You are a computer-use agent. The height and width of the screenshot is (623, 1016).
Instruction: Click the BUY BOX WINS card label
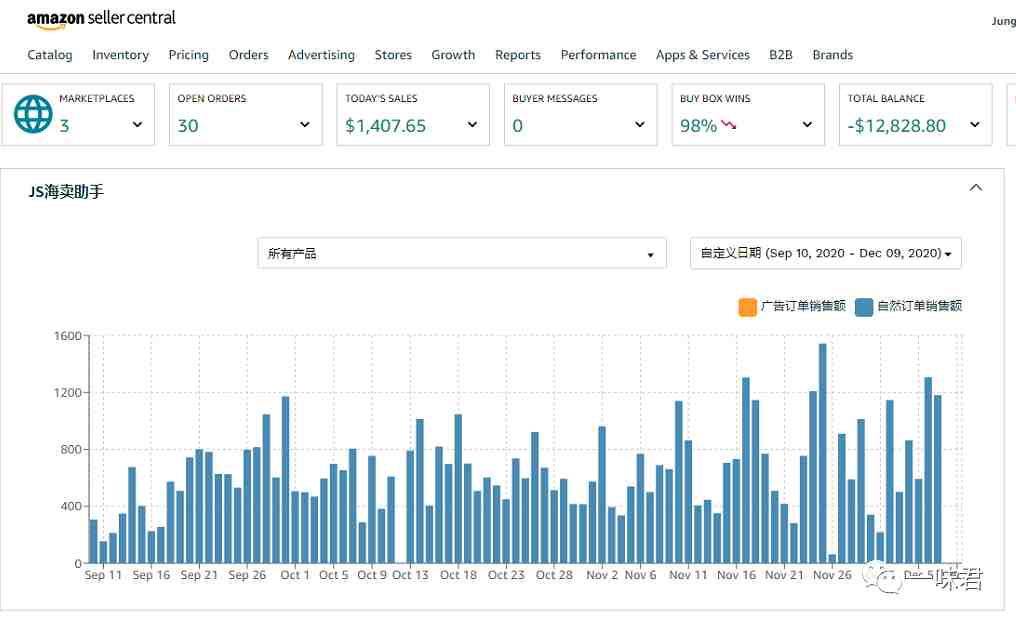click(x=715, y=99)
